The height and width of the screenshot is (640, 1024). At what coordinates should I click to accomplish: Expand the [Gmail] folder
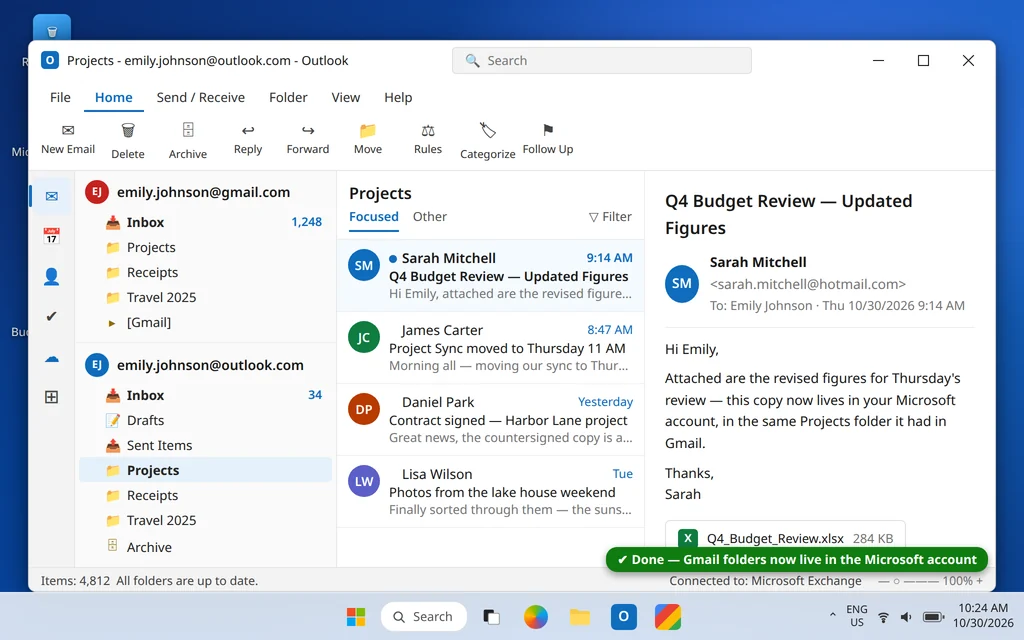point(112,323)
